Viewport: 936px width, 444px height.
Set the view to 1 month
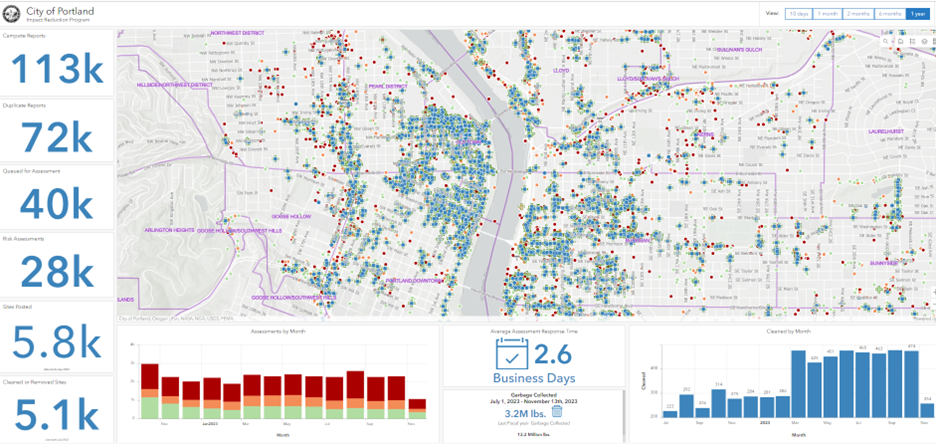(827, 14)
